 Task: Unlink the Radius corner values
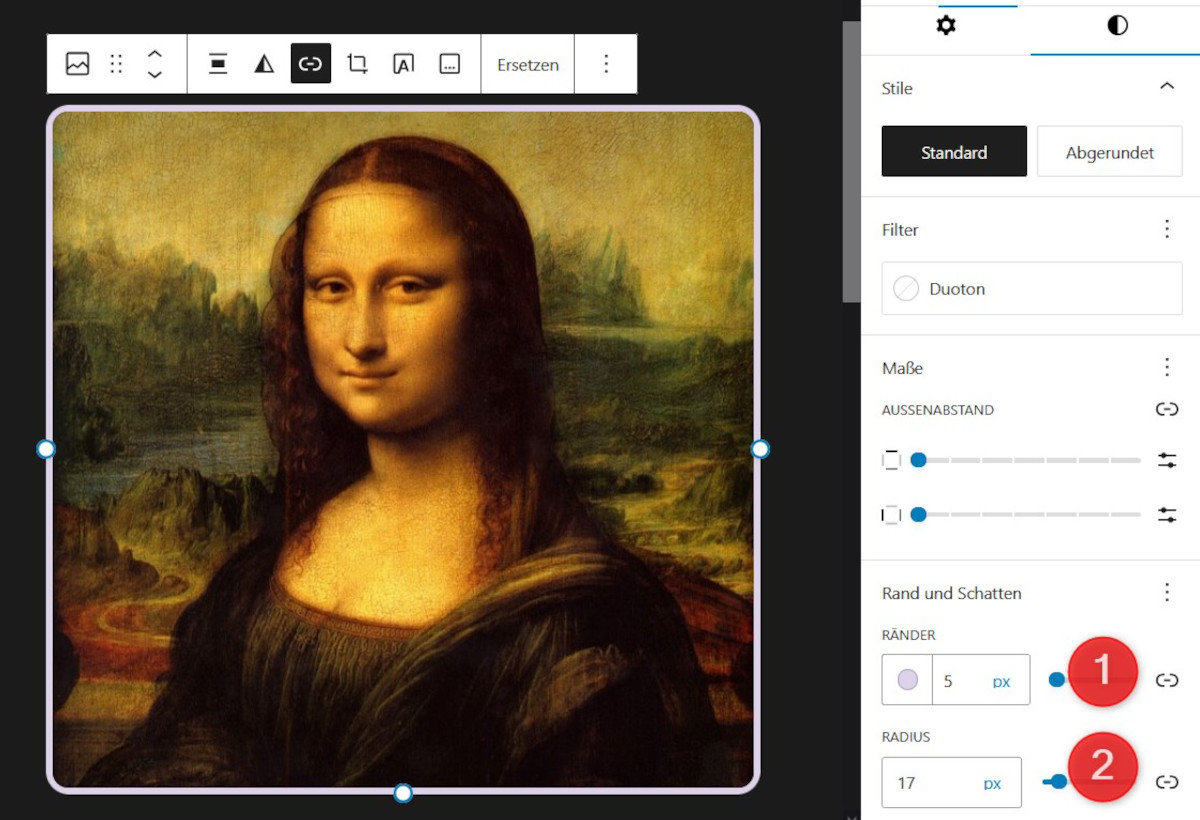click(1166, 782)
